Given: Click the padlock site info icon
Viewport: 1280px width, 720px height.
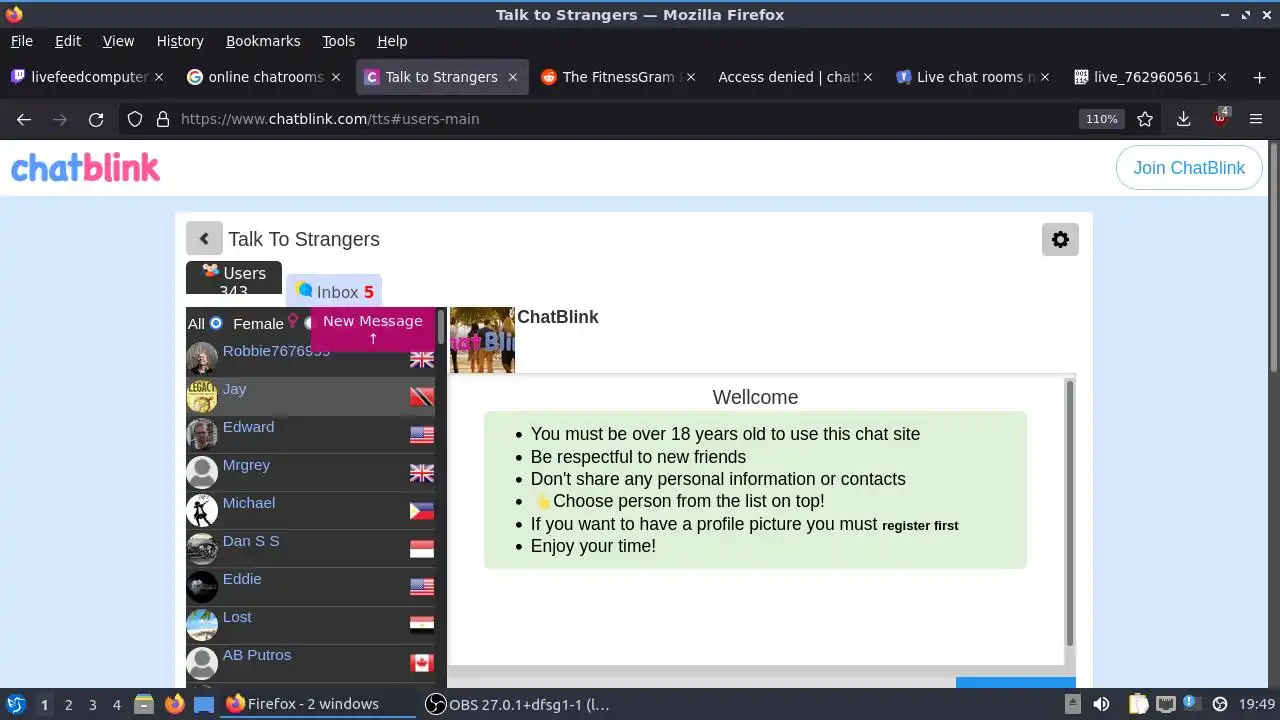Looking at the screenshot, I should pos(163,119).
